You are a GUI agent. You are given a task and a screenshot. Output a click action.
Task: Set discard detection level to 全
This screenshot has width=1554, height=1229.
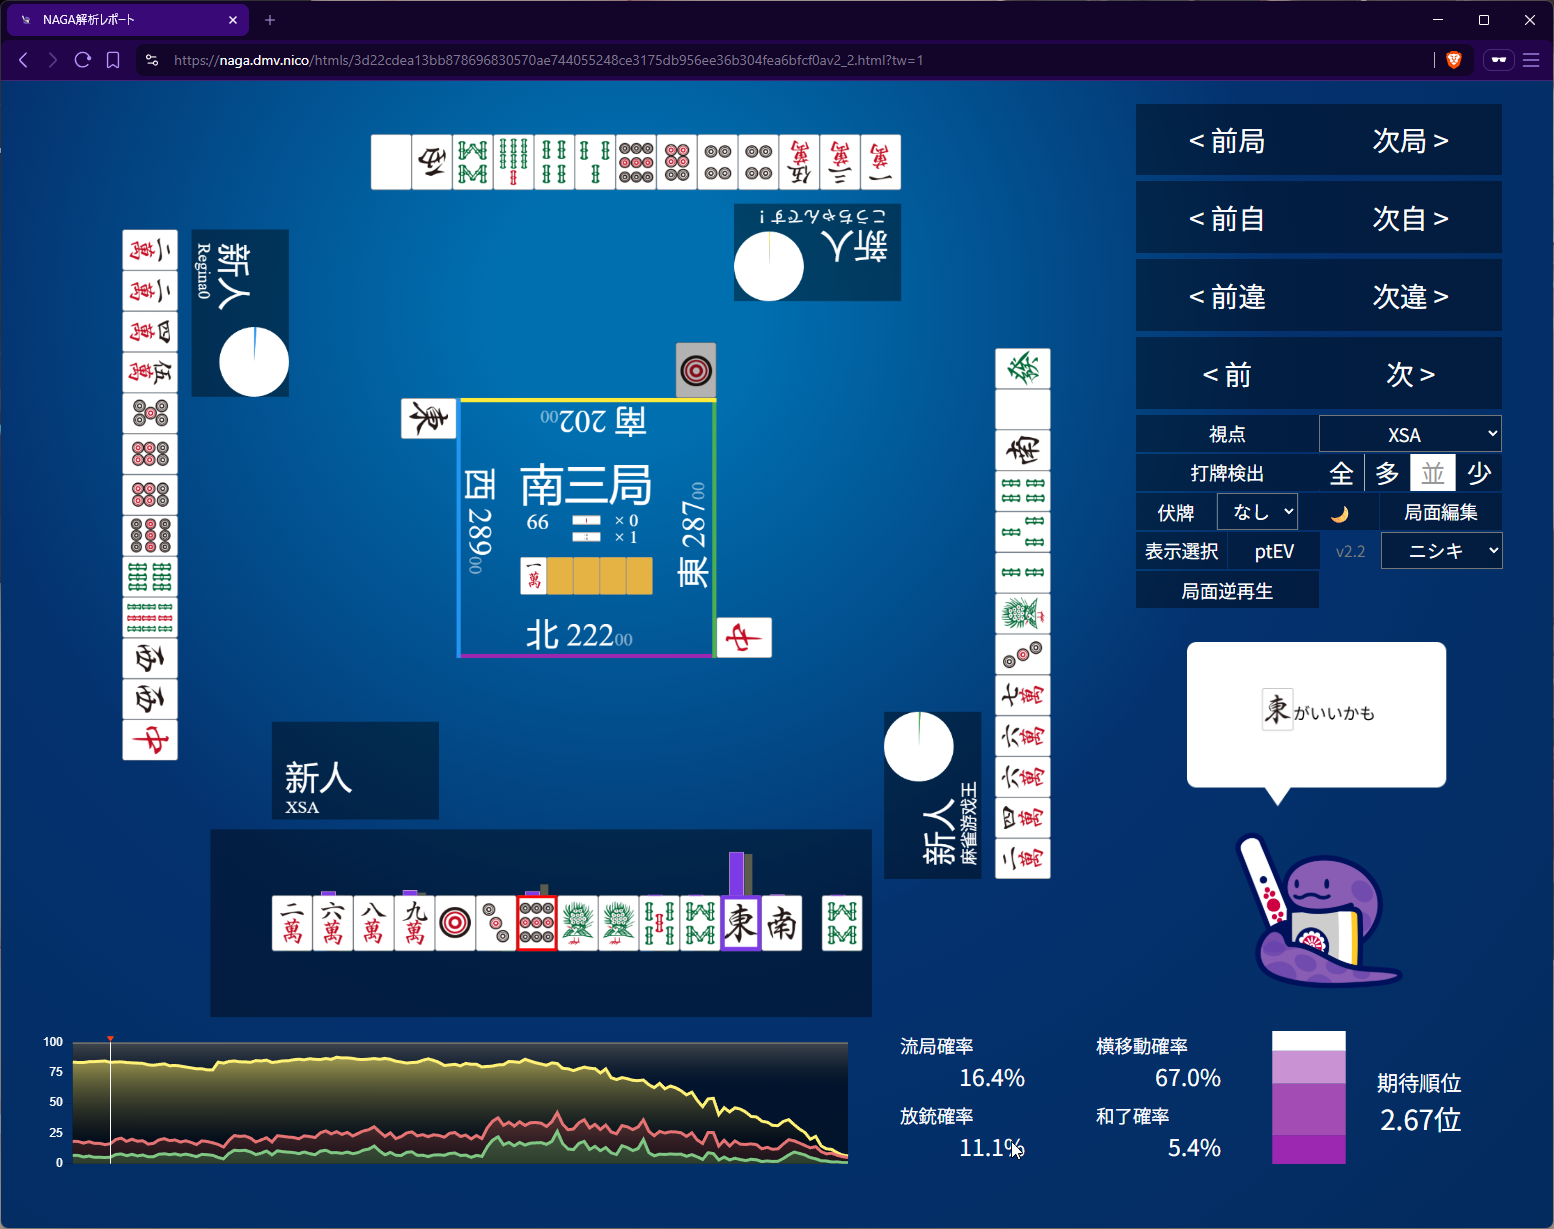point(1341,473)
